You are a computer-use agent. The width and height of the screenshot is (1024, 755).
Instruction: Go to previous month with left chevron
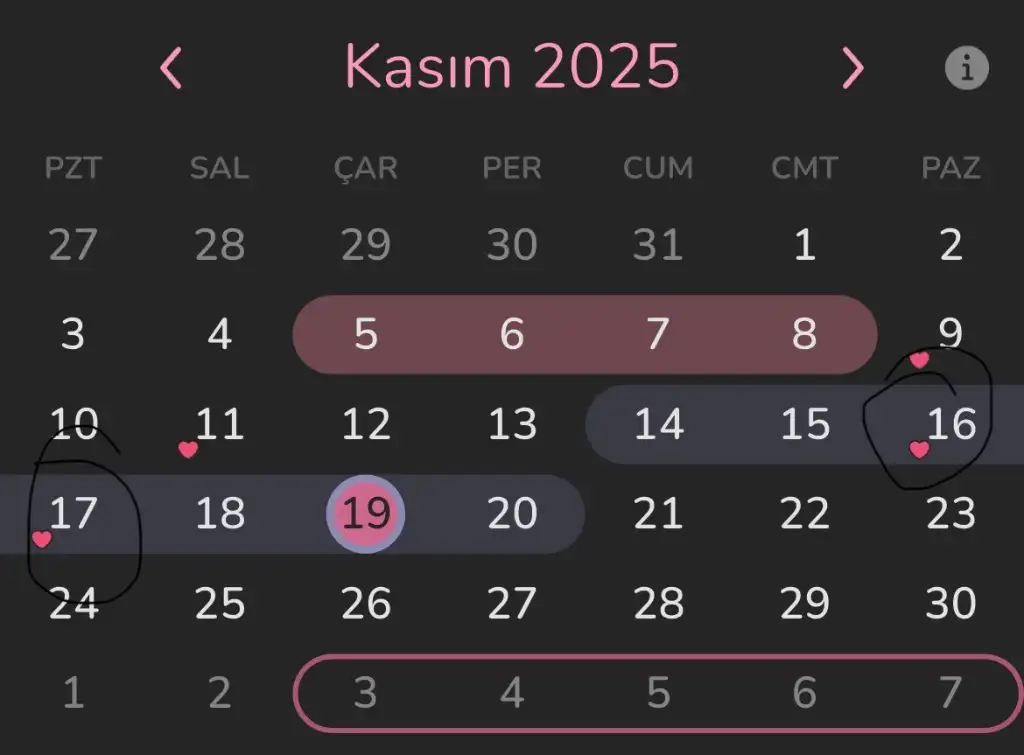[x=172, y=69]
